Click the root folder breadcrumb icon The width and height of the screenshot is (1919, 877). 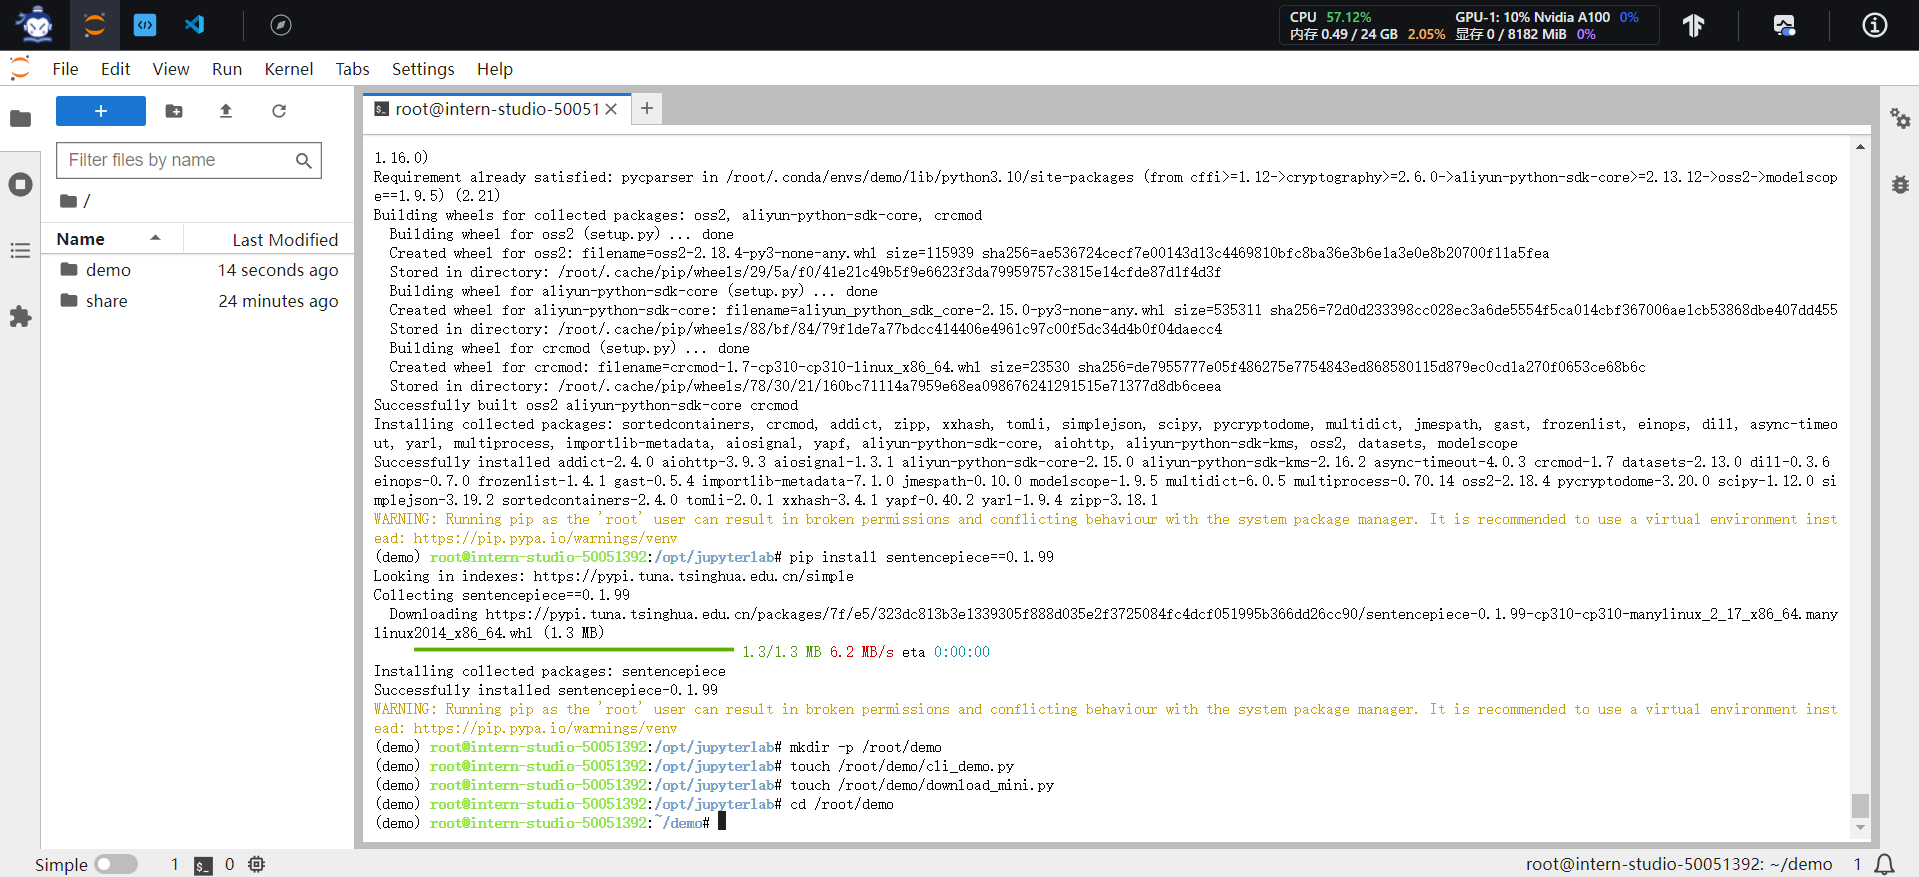(69, 201)
